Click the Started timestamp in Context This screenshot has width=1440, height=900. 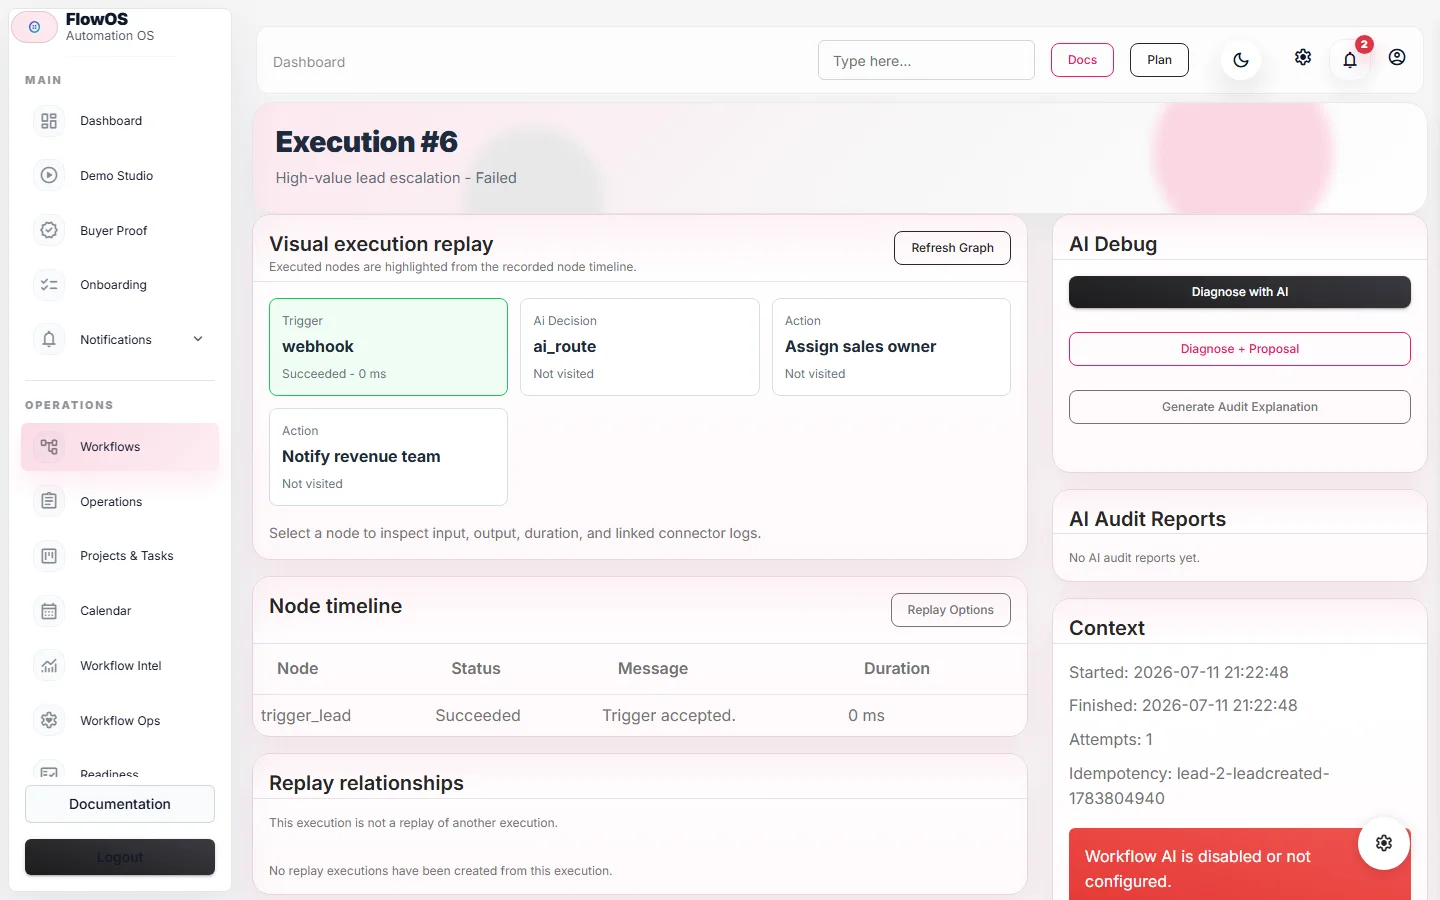[x=1179, y=673]
